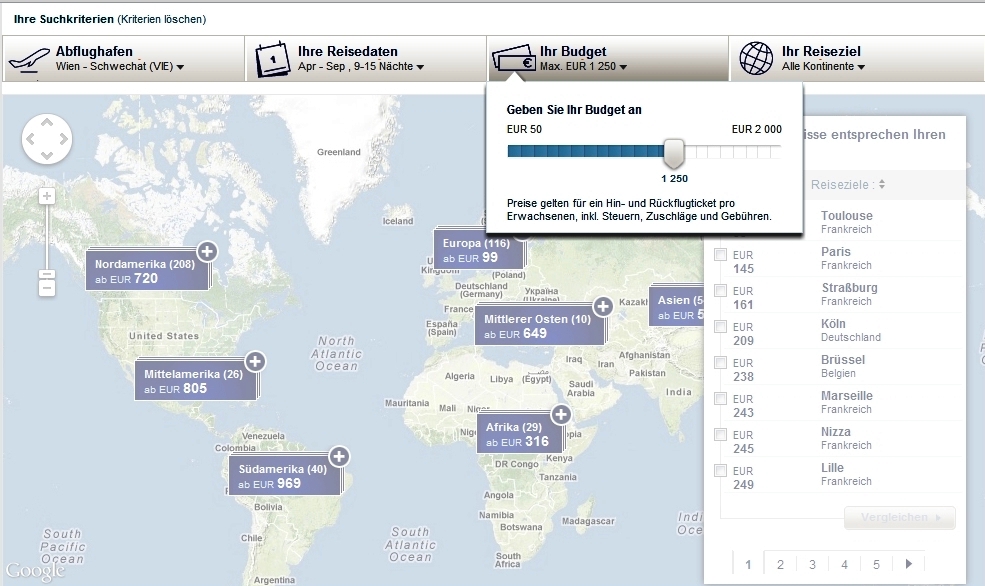
Task: Pan the map up arrow
Action: click(47, 122)
